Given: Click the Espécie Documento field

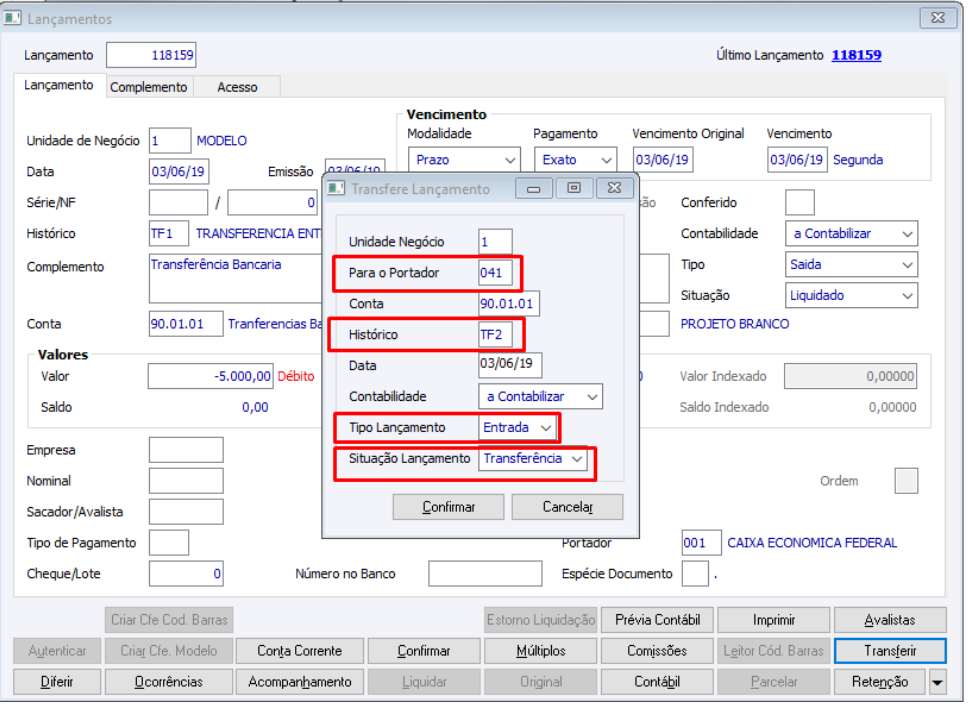Looking at the screenshot, I should [695, 574].
